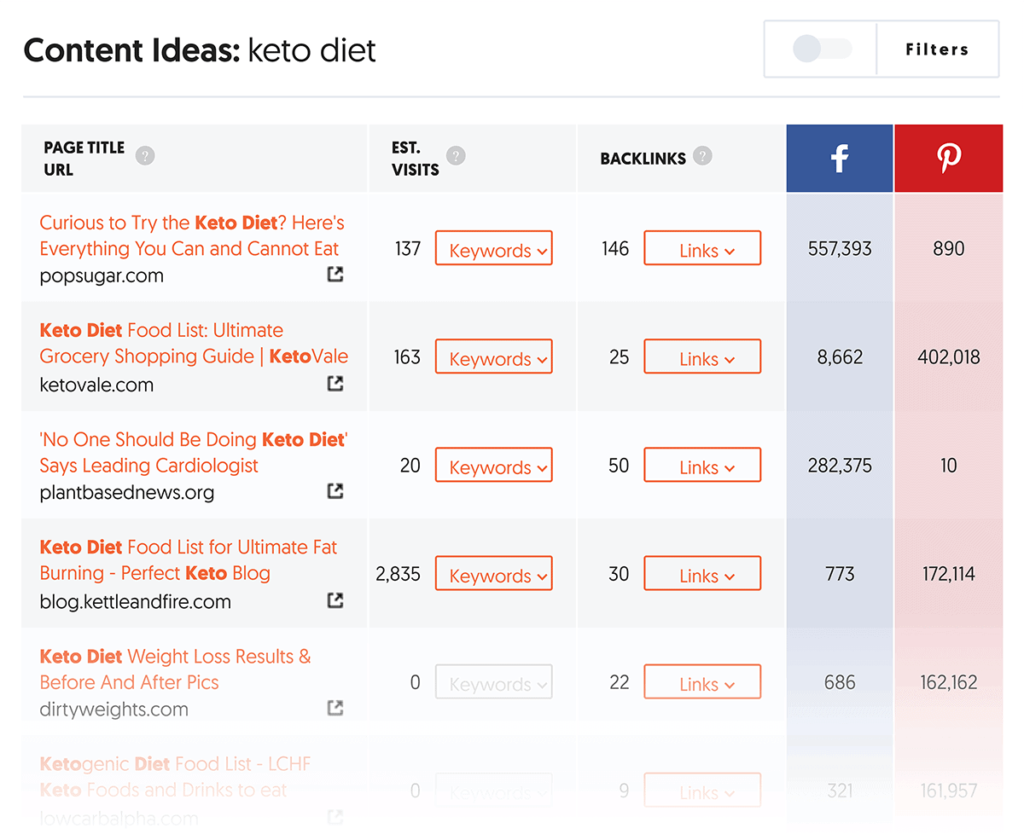Expand Links dropdown for plantbasednews.org row
The height and width of the screenshot is (840, 1024).
click(x=702, y=466)
